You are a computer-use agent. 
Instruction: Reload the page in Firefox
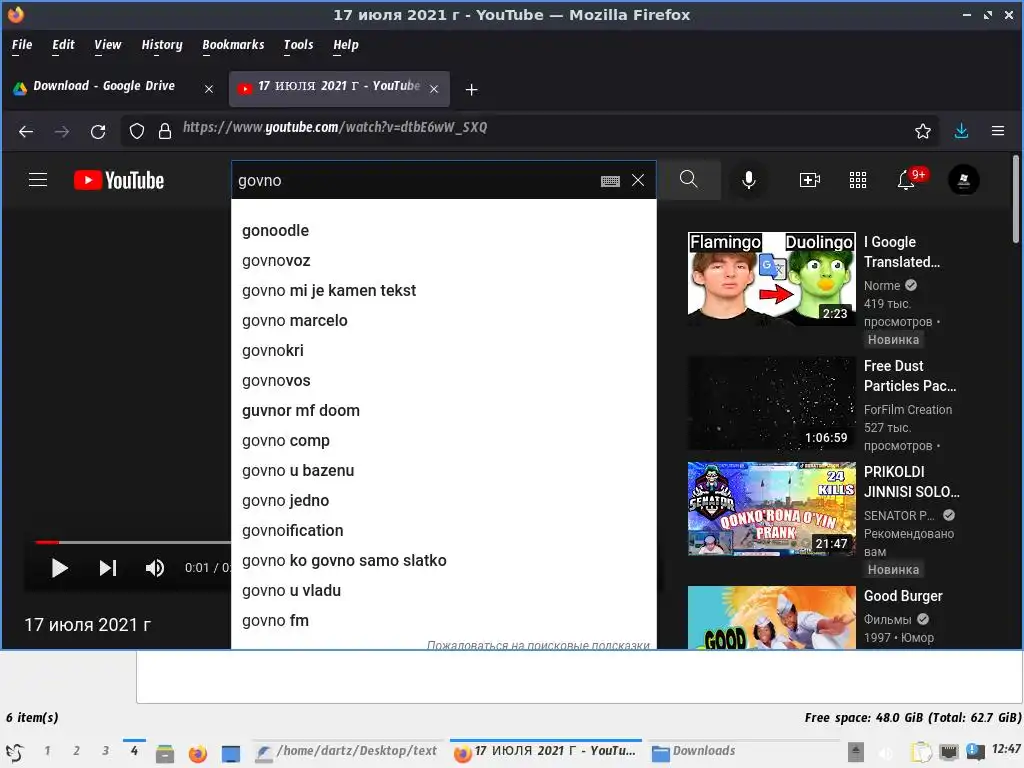98,131
